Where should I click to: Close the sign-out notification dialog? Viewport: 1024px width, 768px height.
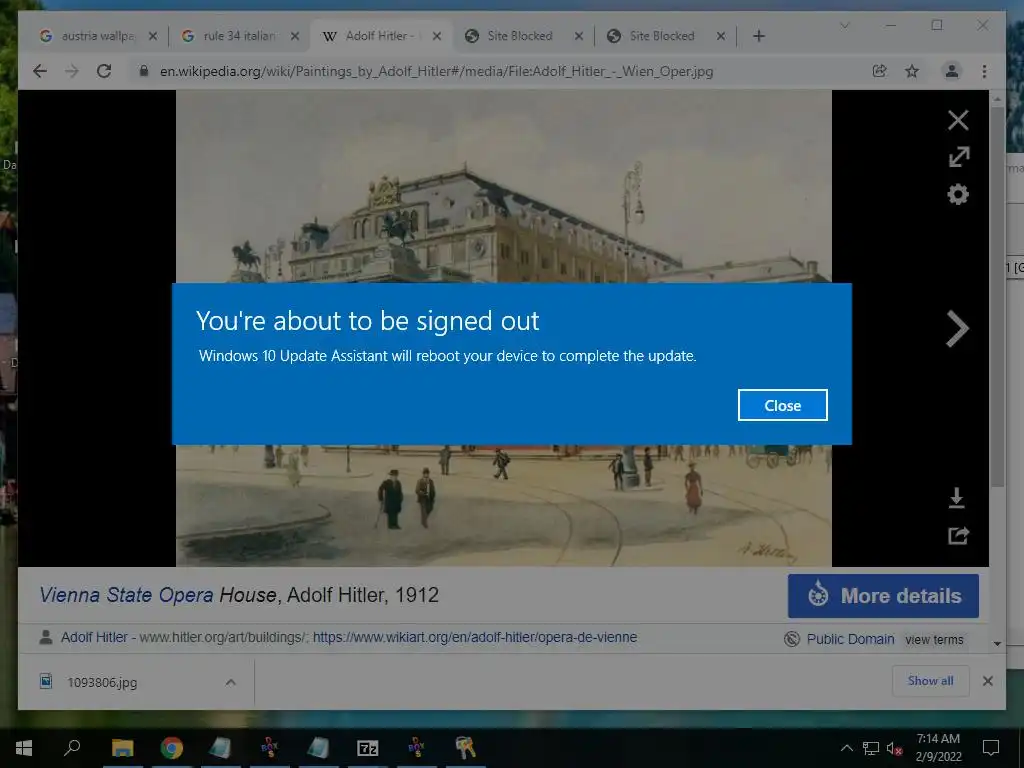(782, 406)
